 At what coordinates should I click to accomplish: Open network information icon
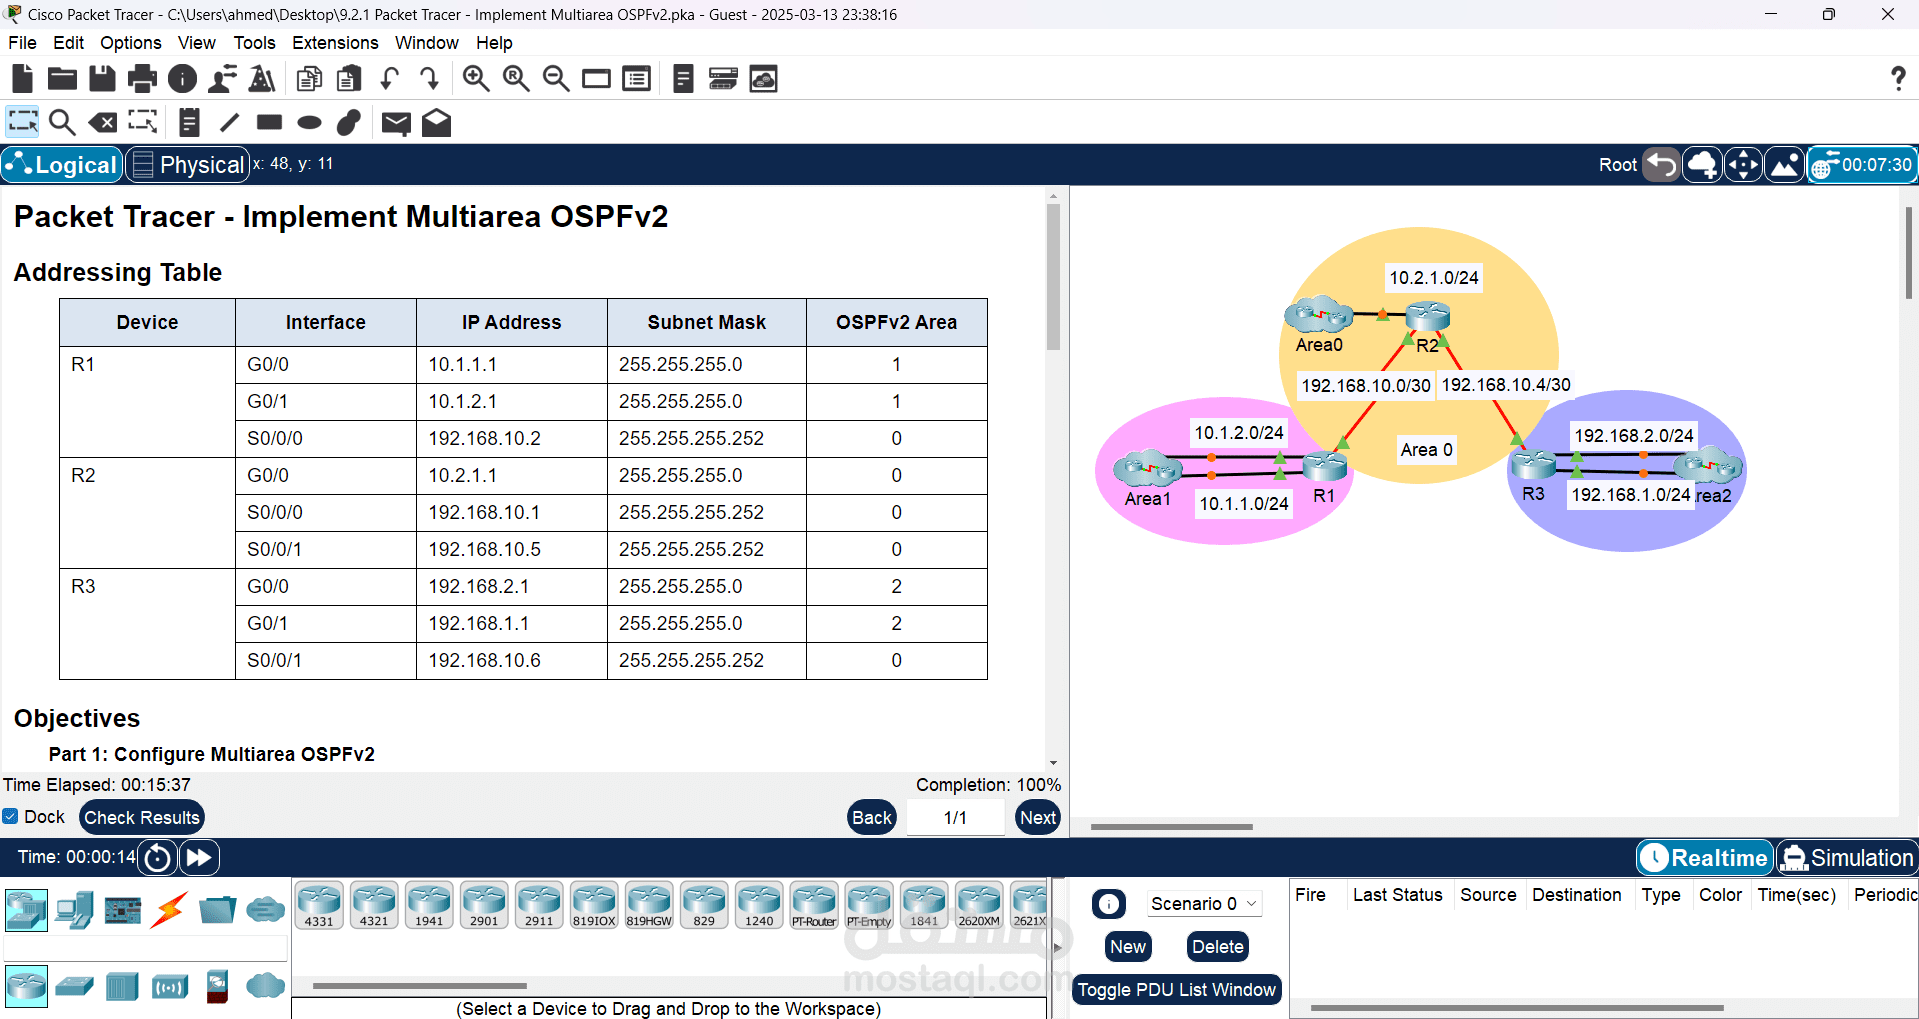click(182, 78)
